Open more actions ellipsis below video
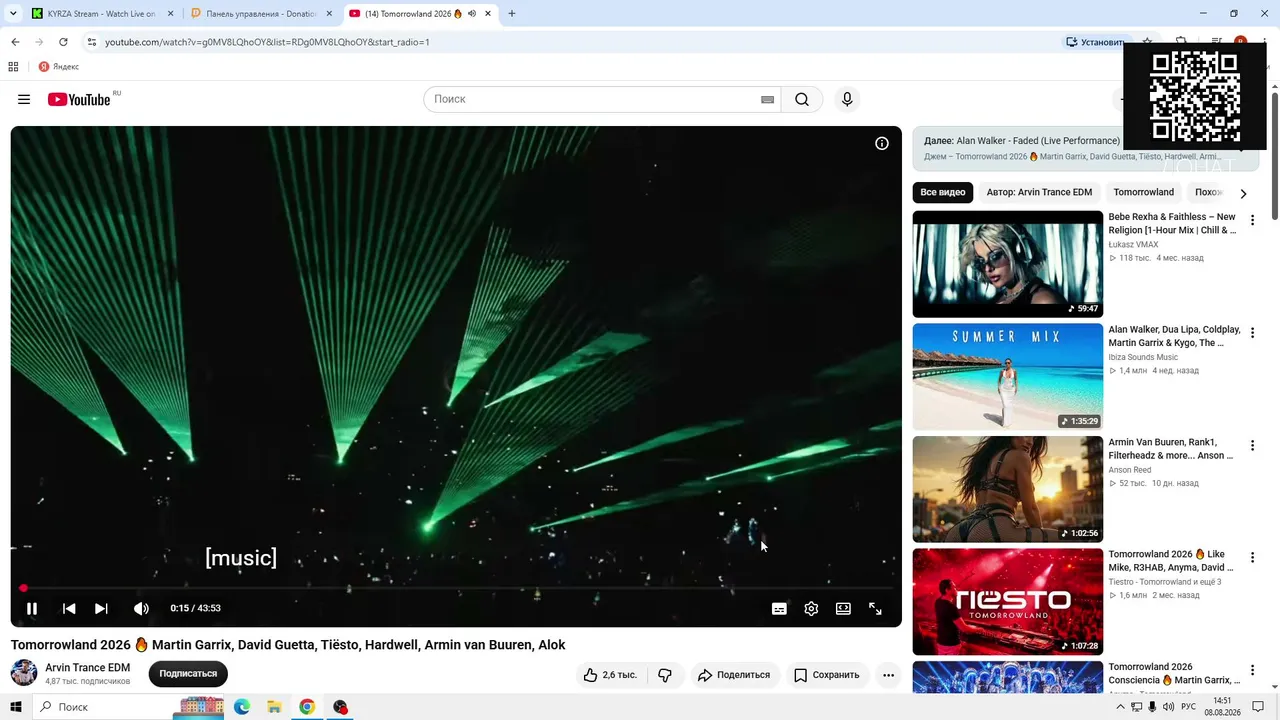Screen dimensions: 1280x720 (888, 675)
